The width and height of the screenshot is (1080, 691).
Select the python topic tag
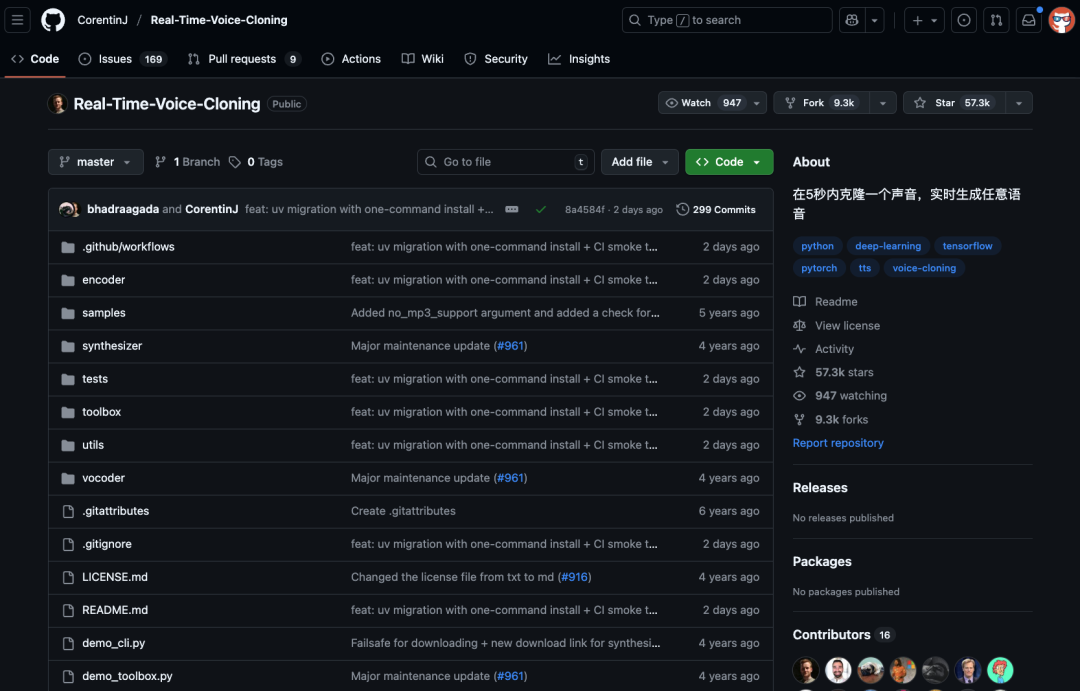click(x=818, y=246)
